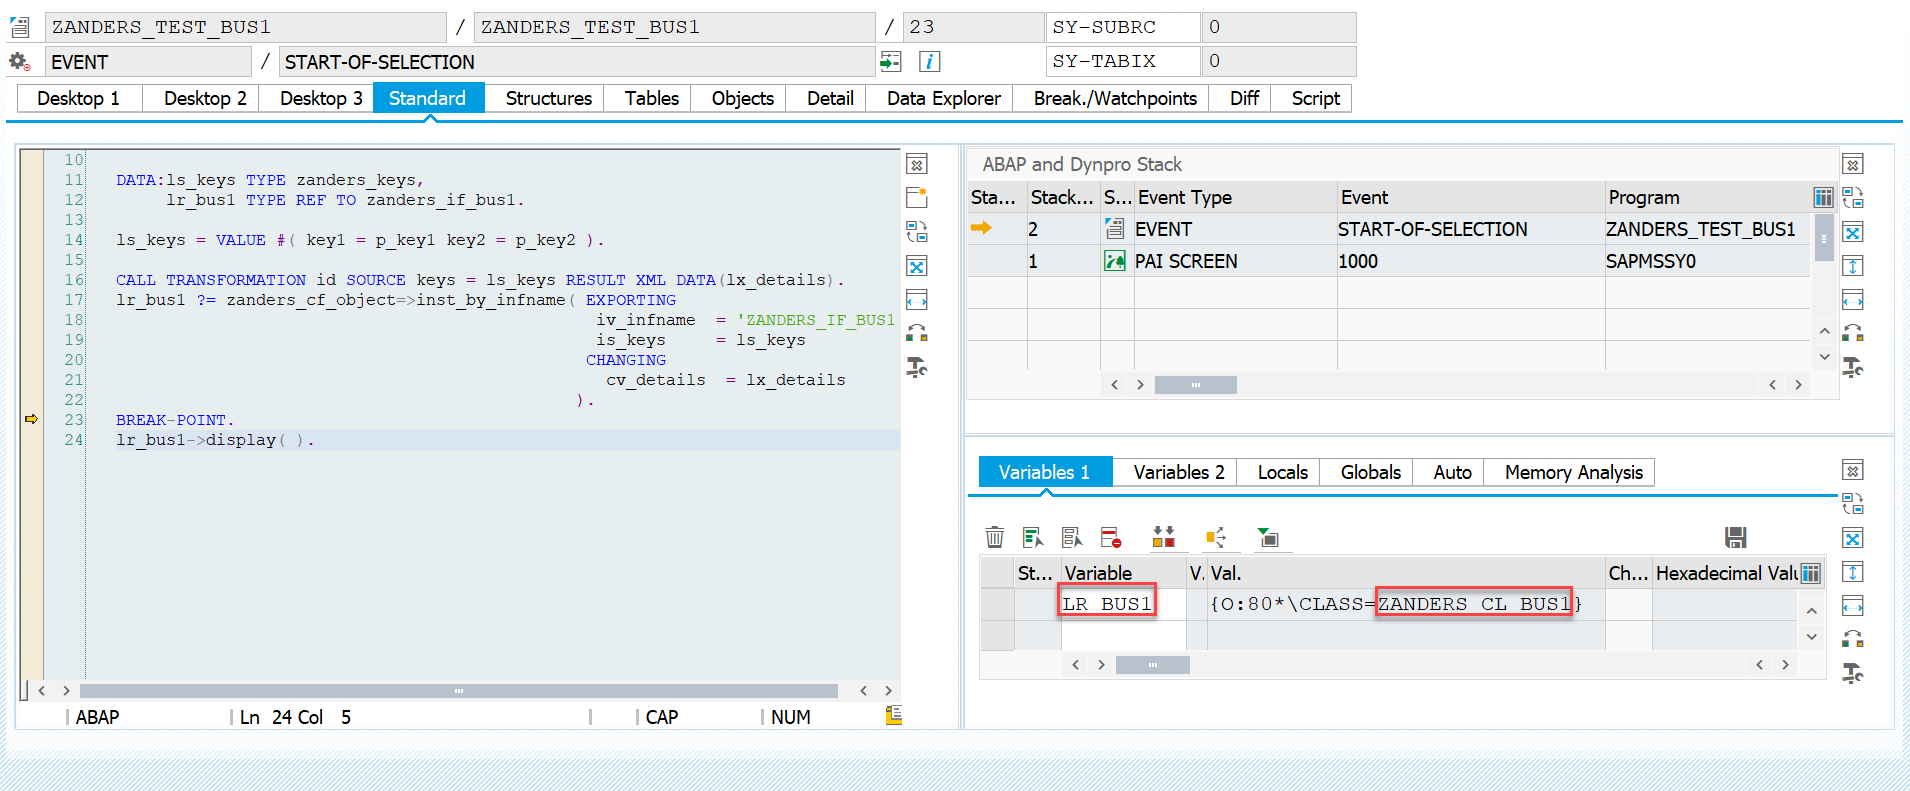Click the gear icon left of EVENT field
Viewport: 1910px width, 791px height.
pyautogui.click(x=19, y=62)
